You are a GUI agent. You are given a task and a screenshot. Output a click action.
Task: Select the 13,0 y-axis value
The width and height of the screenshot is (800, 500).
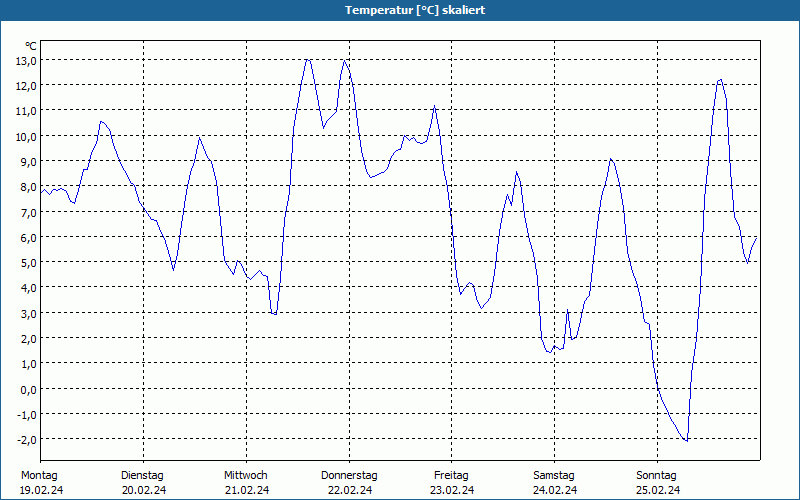(27, 61)
